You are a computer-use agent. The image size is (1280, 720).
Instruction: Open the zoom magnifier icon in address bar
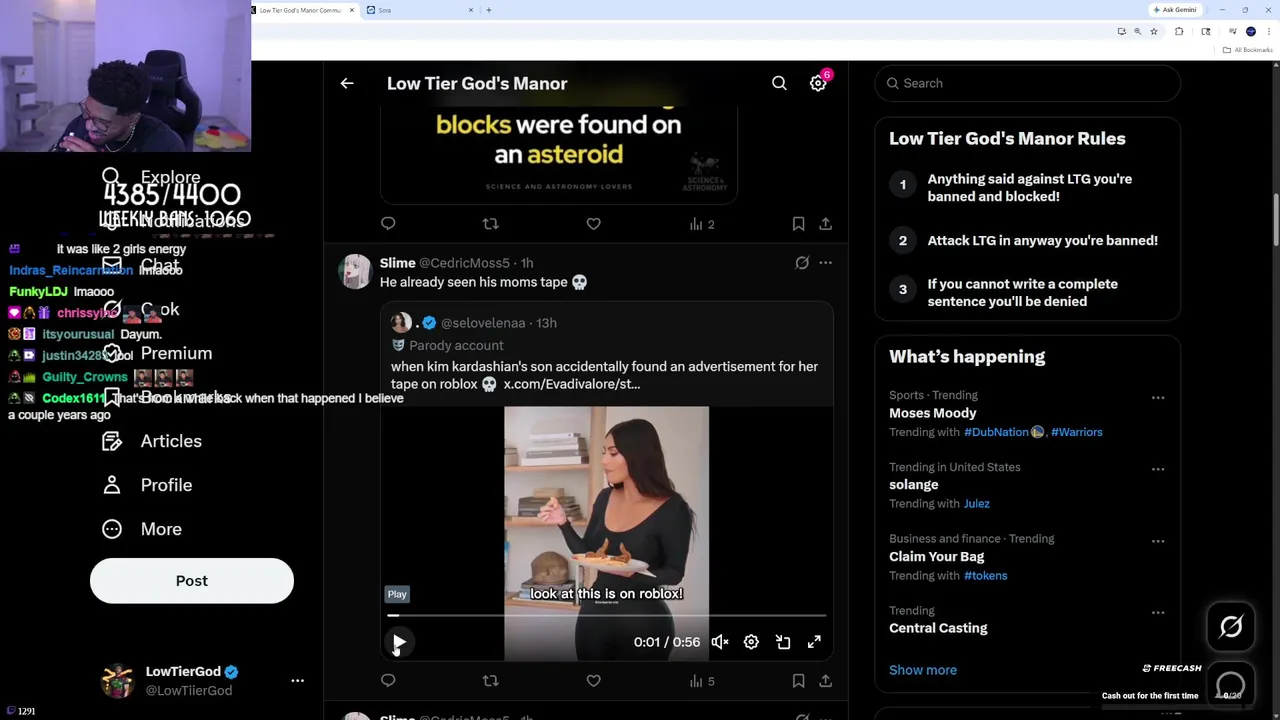1137,32
